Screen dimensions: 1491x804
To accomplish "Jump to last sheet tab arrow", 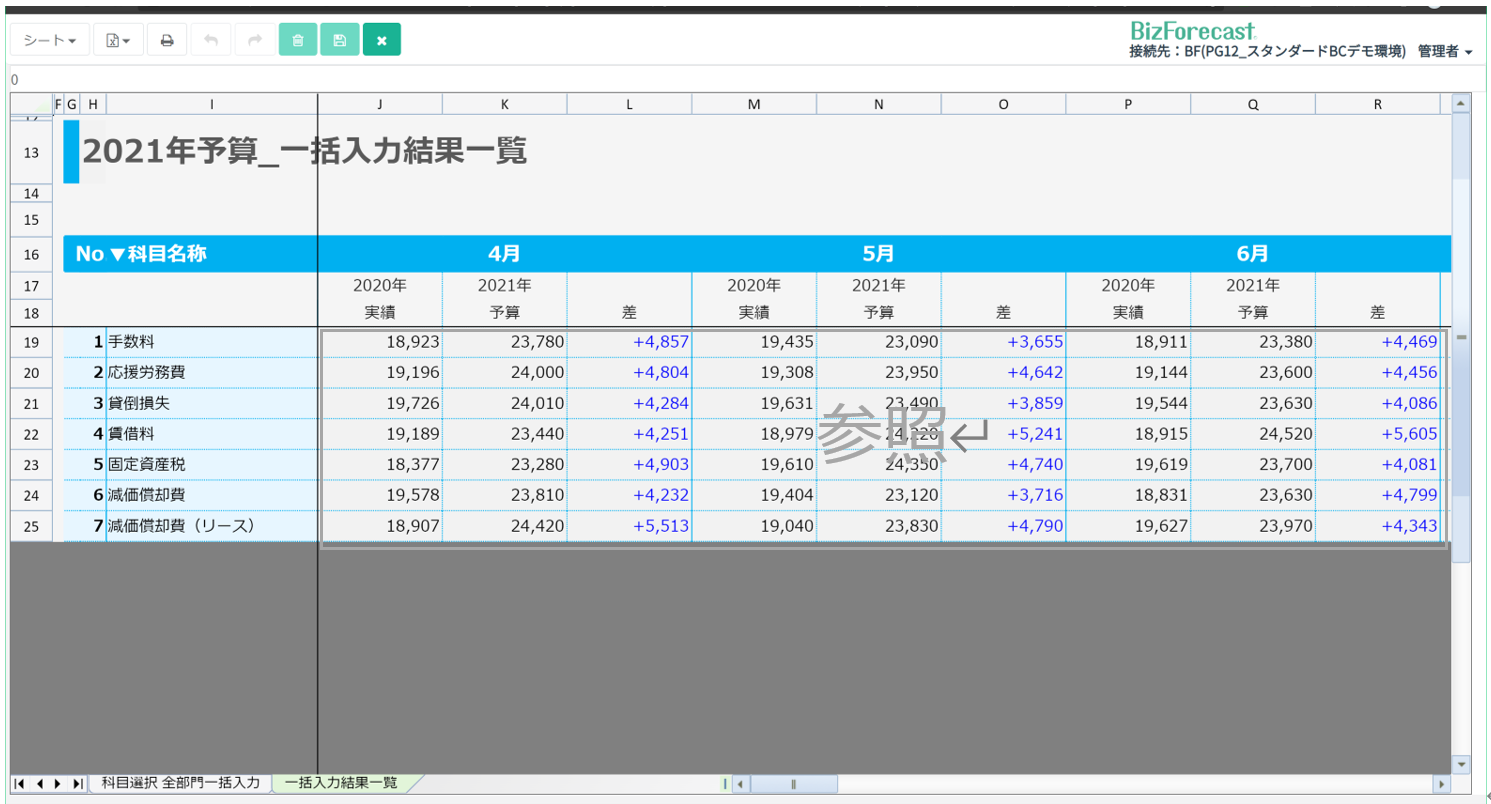I will point(77,784).
